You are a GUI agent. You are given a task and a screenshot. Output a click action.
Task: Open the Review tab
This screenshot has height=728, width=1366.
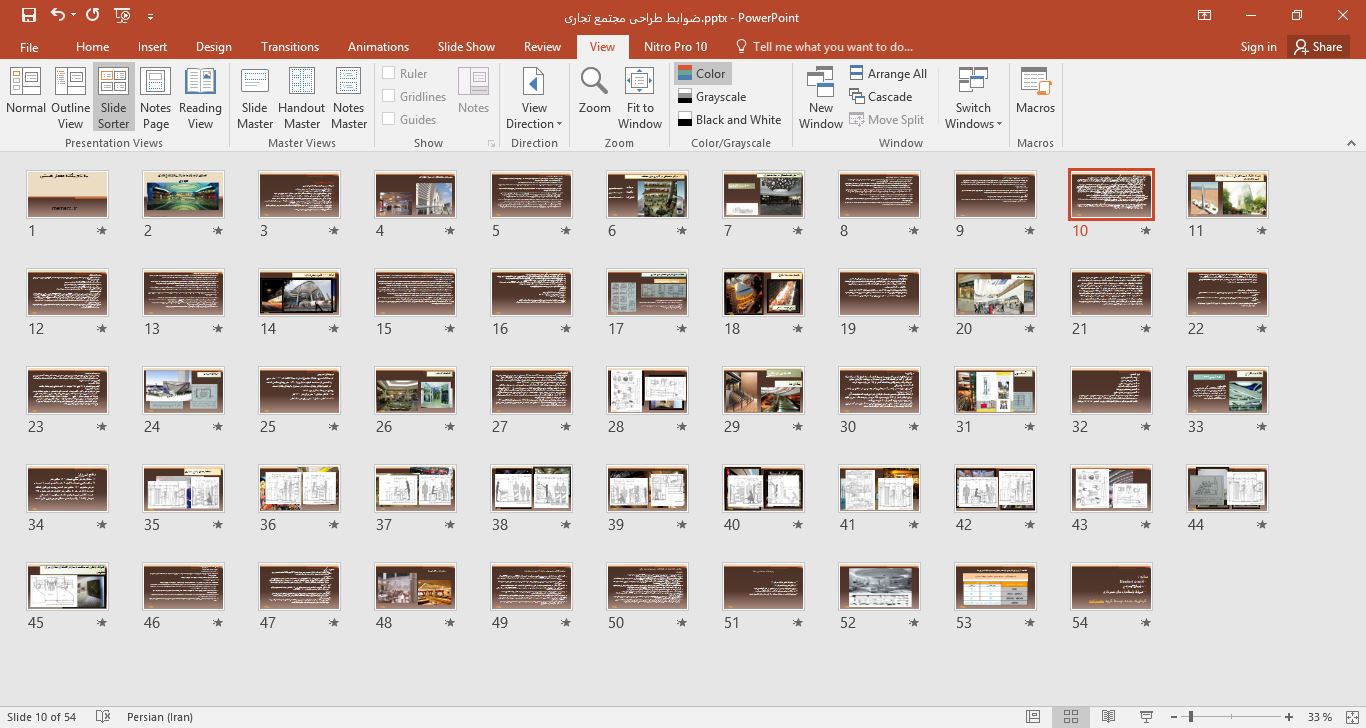point(542,47)
